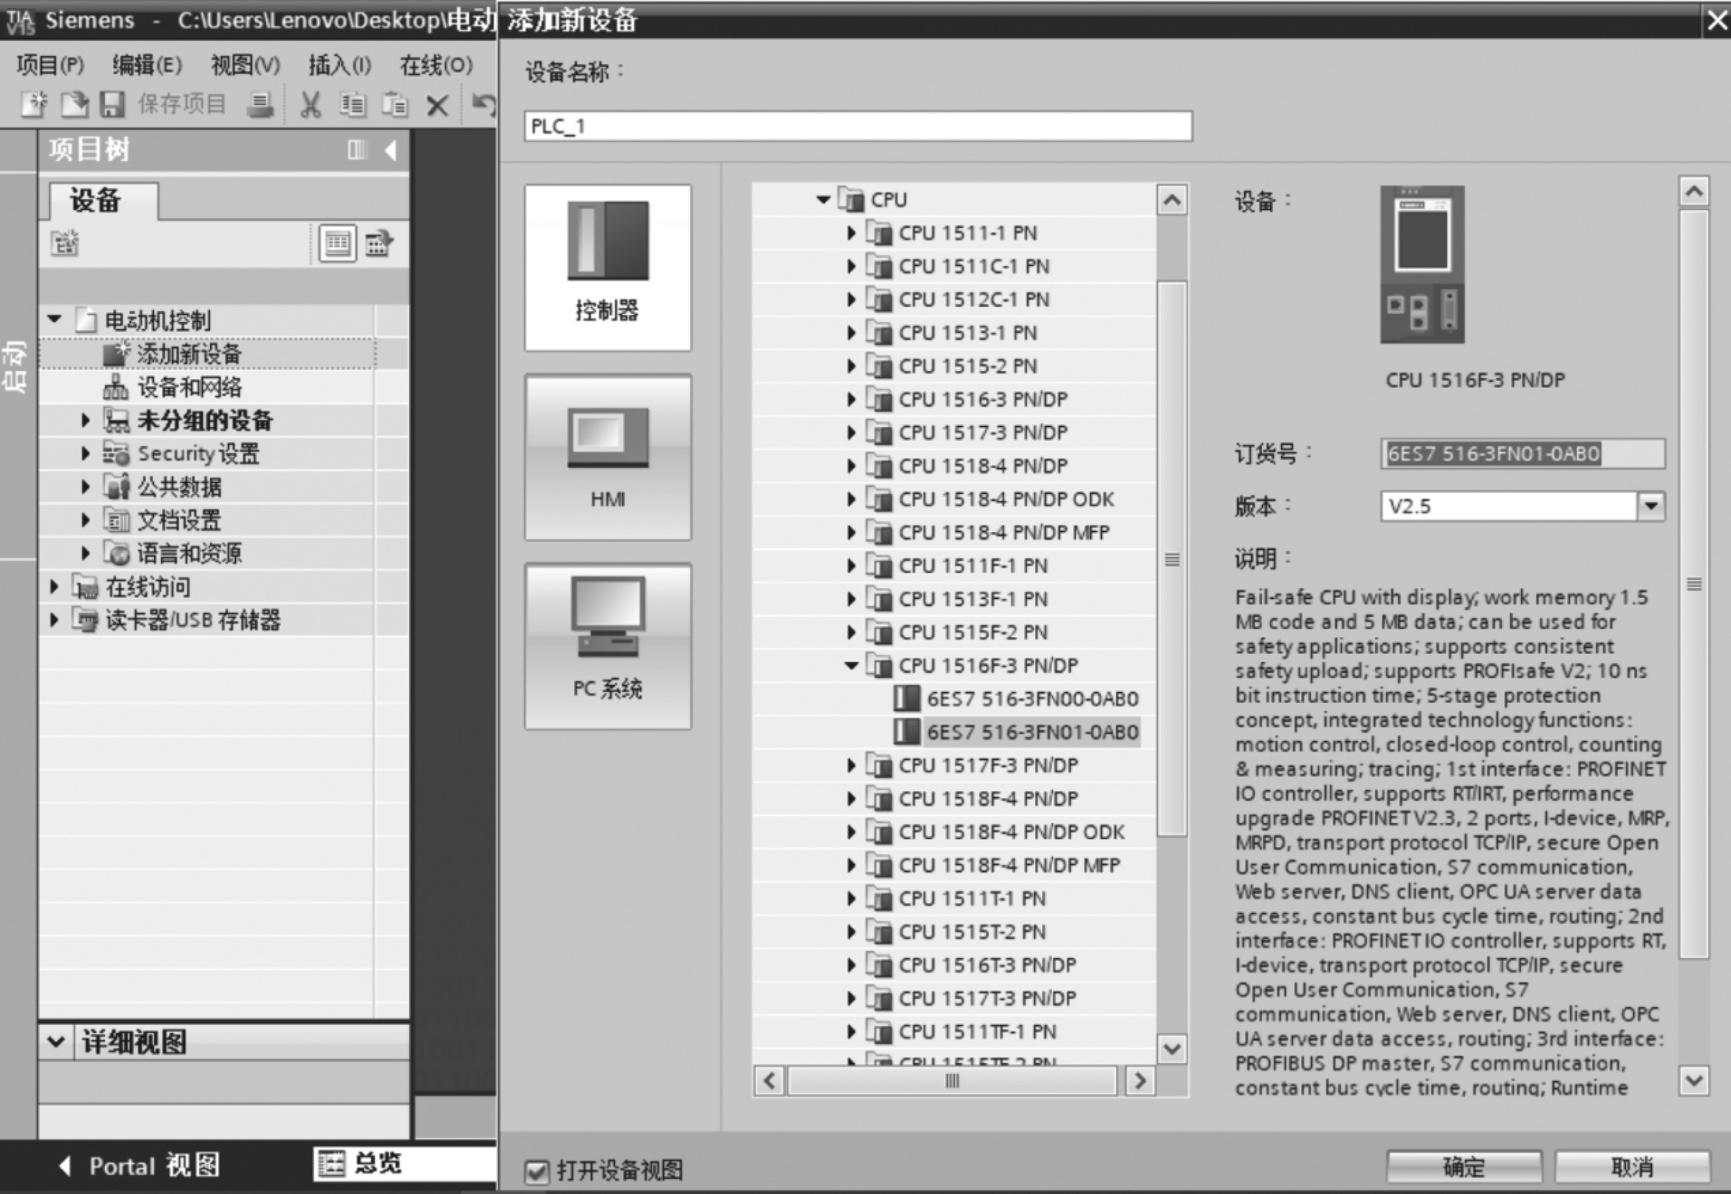Click 保存项目 toolbar label
Viewport: 1731px width, 1194px height.
pos(182,104)
